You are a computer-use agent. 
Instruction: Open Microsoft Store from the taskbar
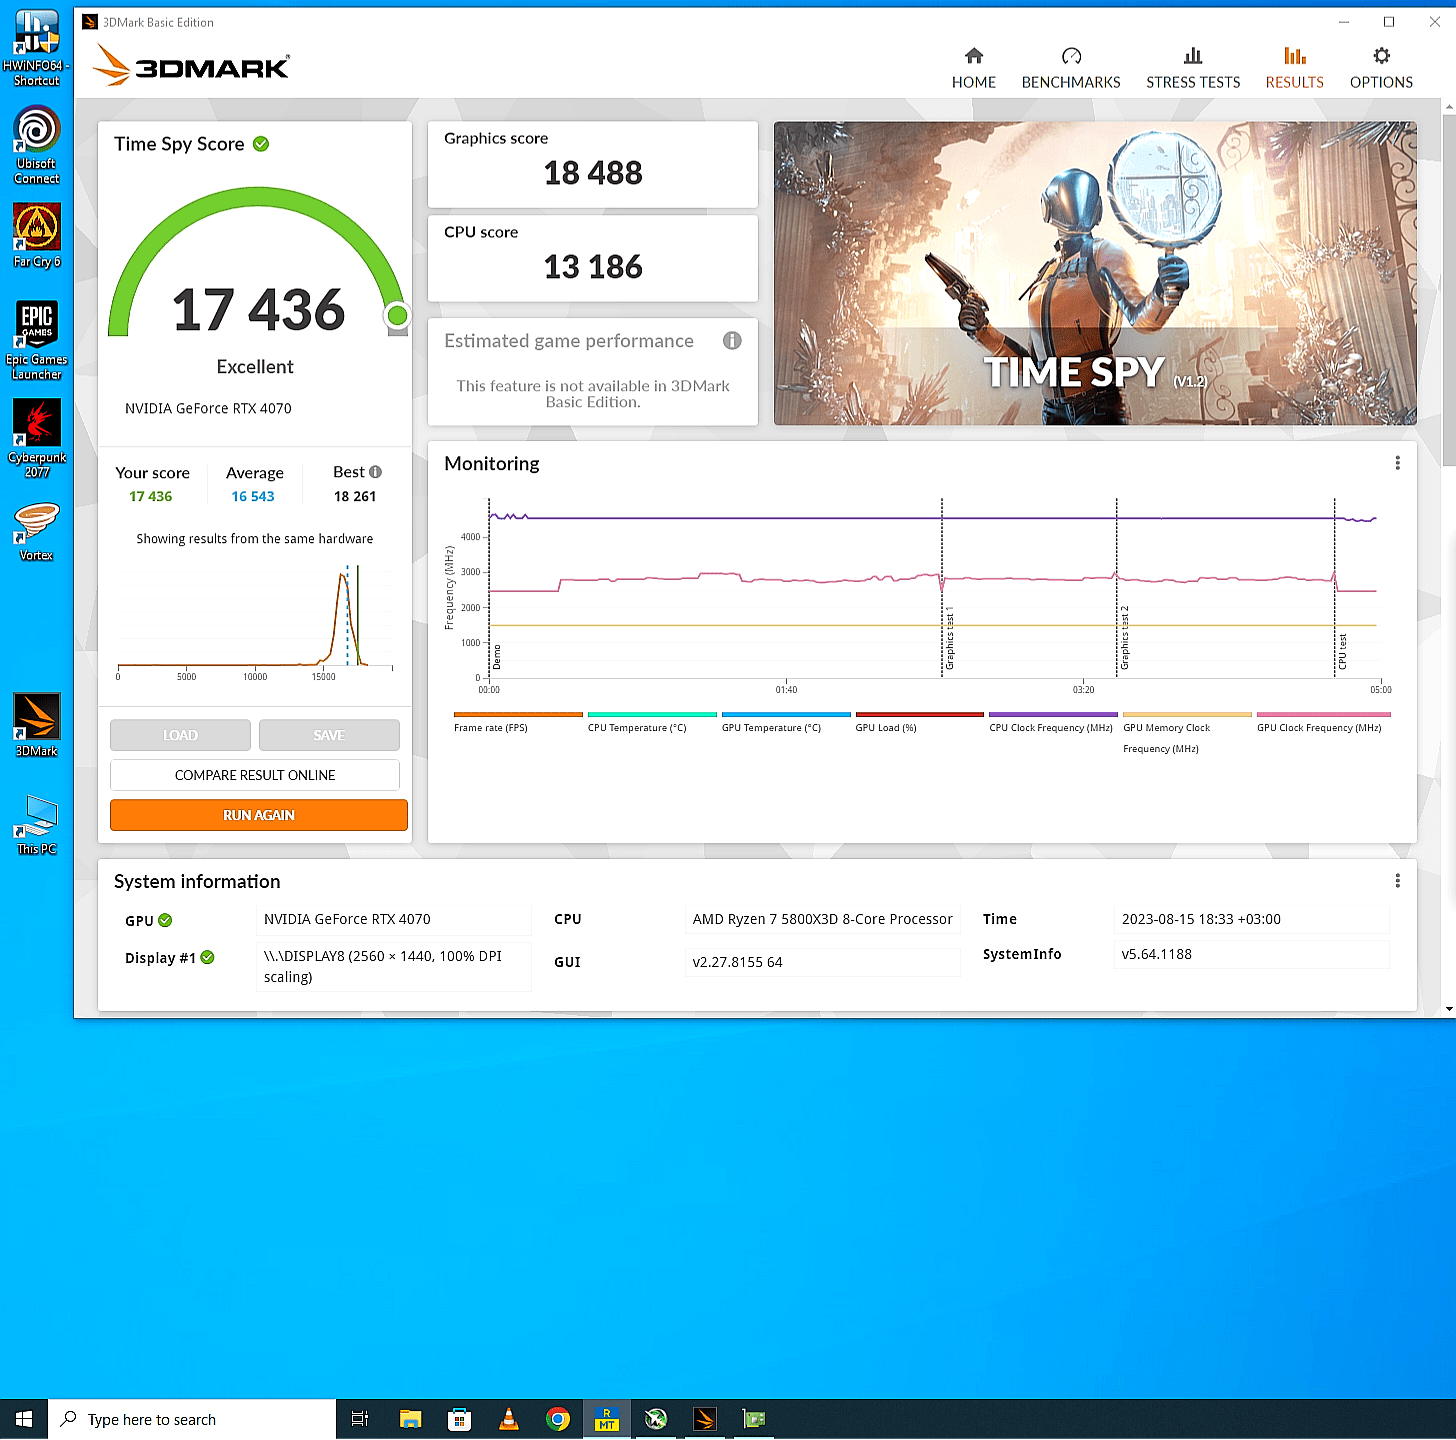(459, 1419)
